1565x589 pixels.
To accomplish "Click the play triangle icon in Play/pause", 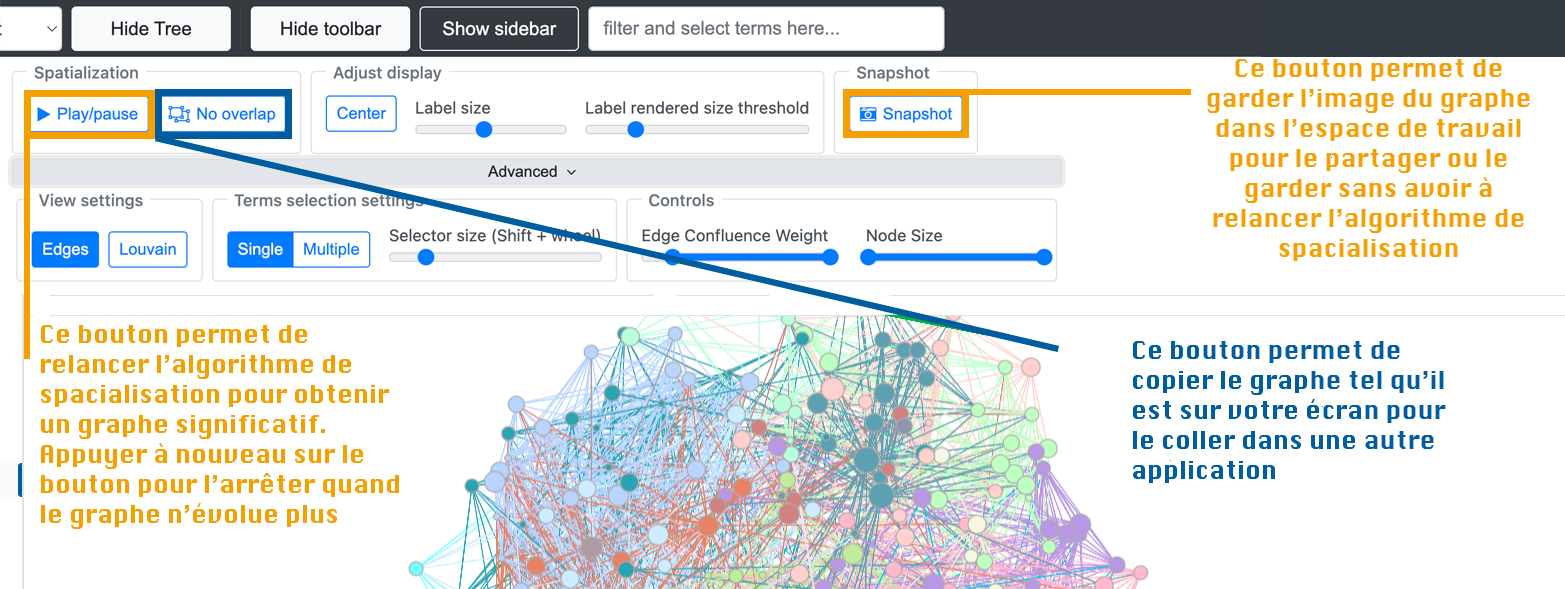I will click(x=44, y=115).
